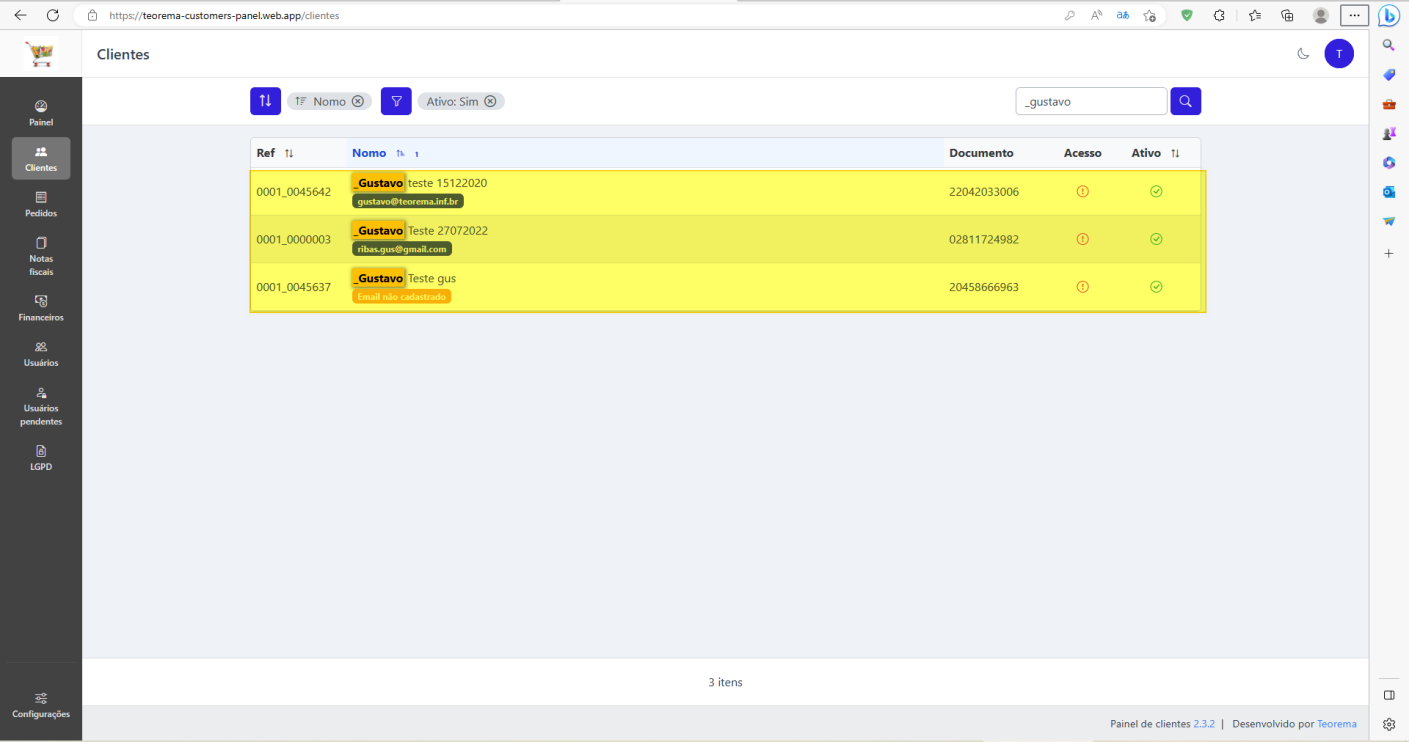Click client name _Gustavo teste 15122020

(420, 183)
